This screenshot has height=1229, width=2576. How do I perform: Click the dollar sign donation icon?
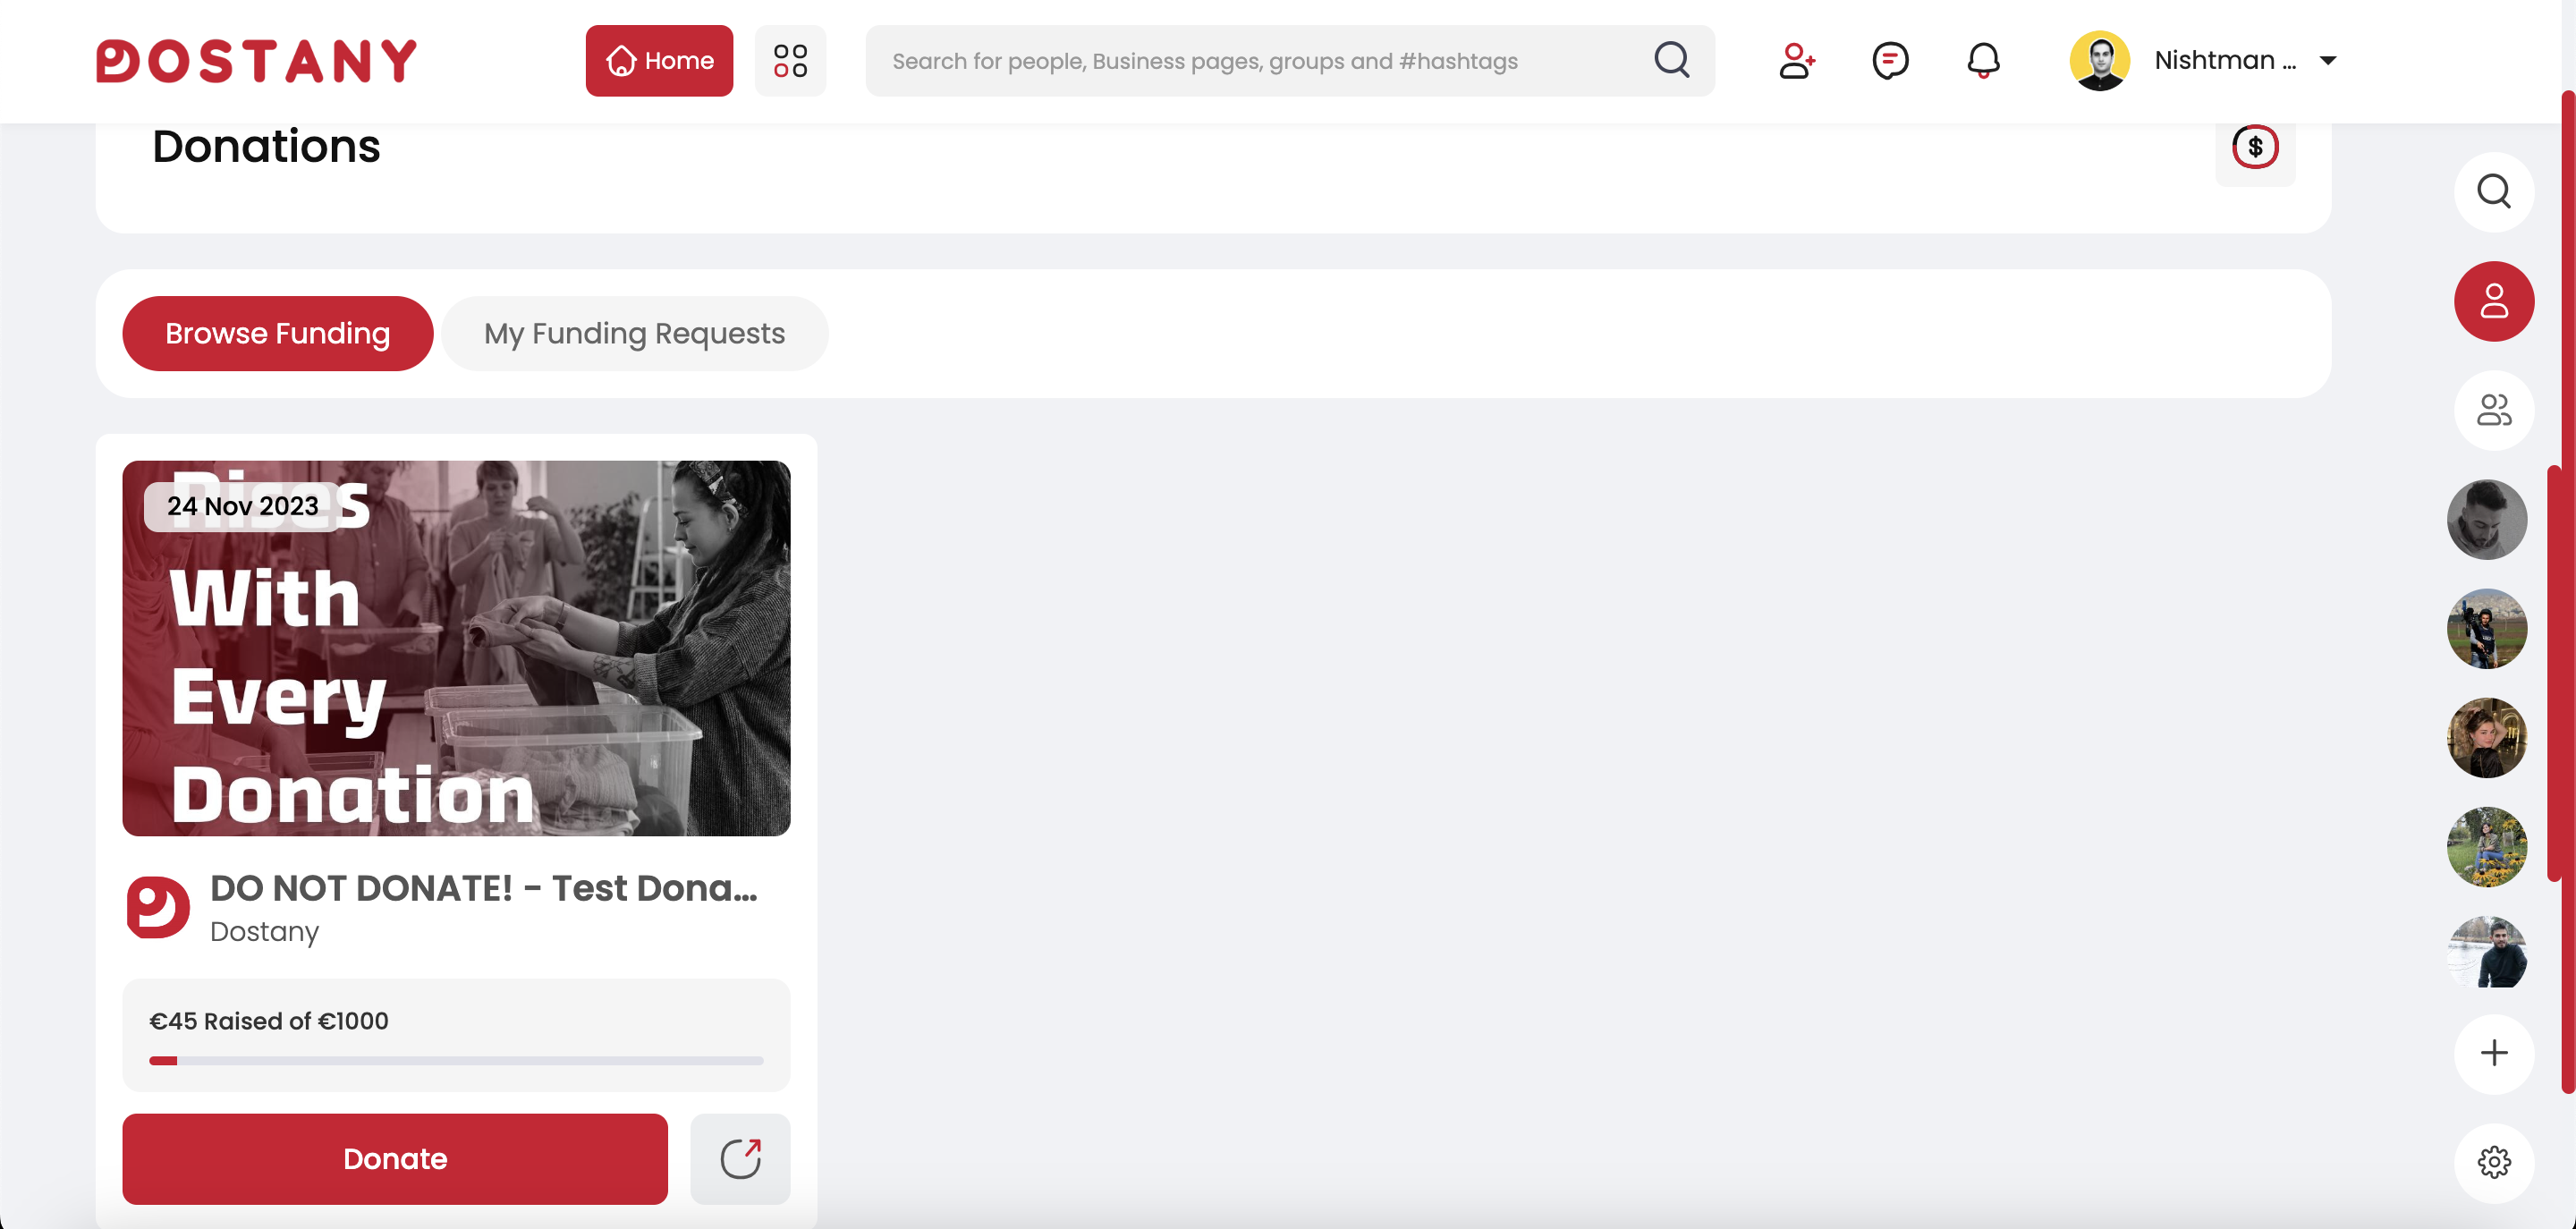pyautogui.click(x=2254, y=148)
